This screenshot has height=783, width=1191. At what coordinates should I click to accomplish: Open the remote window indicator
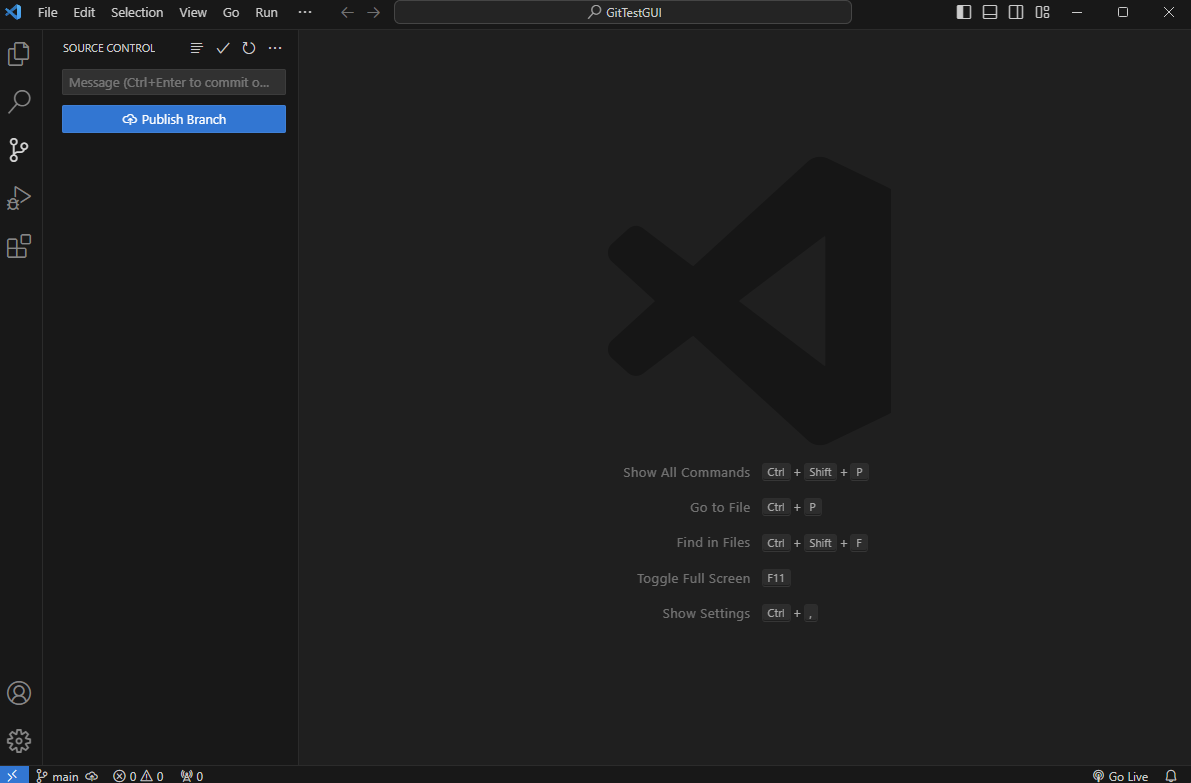click(x=13, y=775)
